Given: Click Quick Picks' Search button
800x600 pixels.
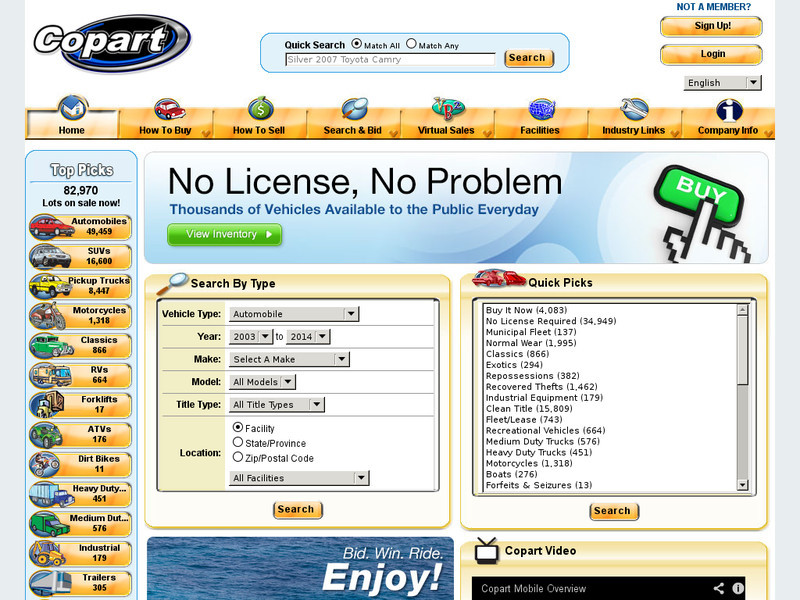Looking at the screenshot, I should tap(614, 511).
